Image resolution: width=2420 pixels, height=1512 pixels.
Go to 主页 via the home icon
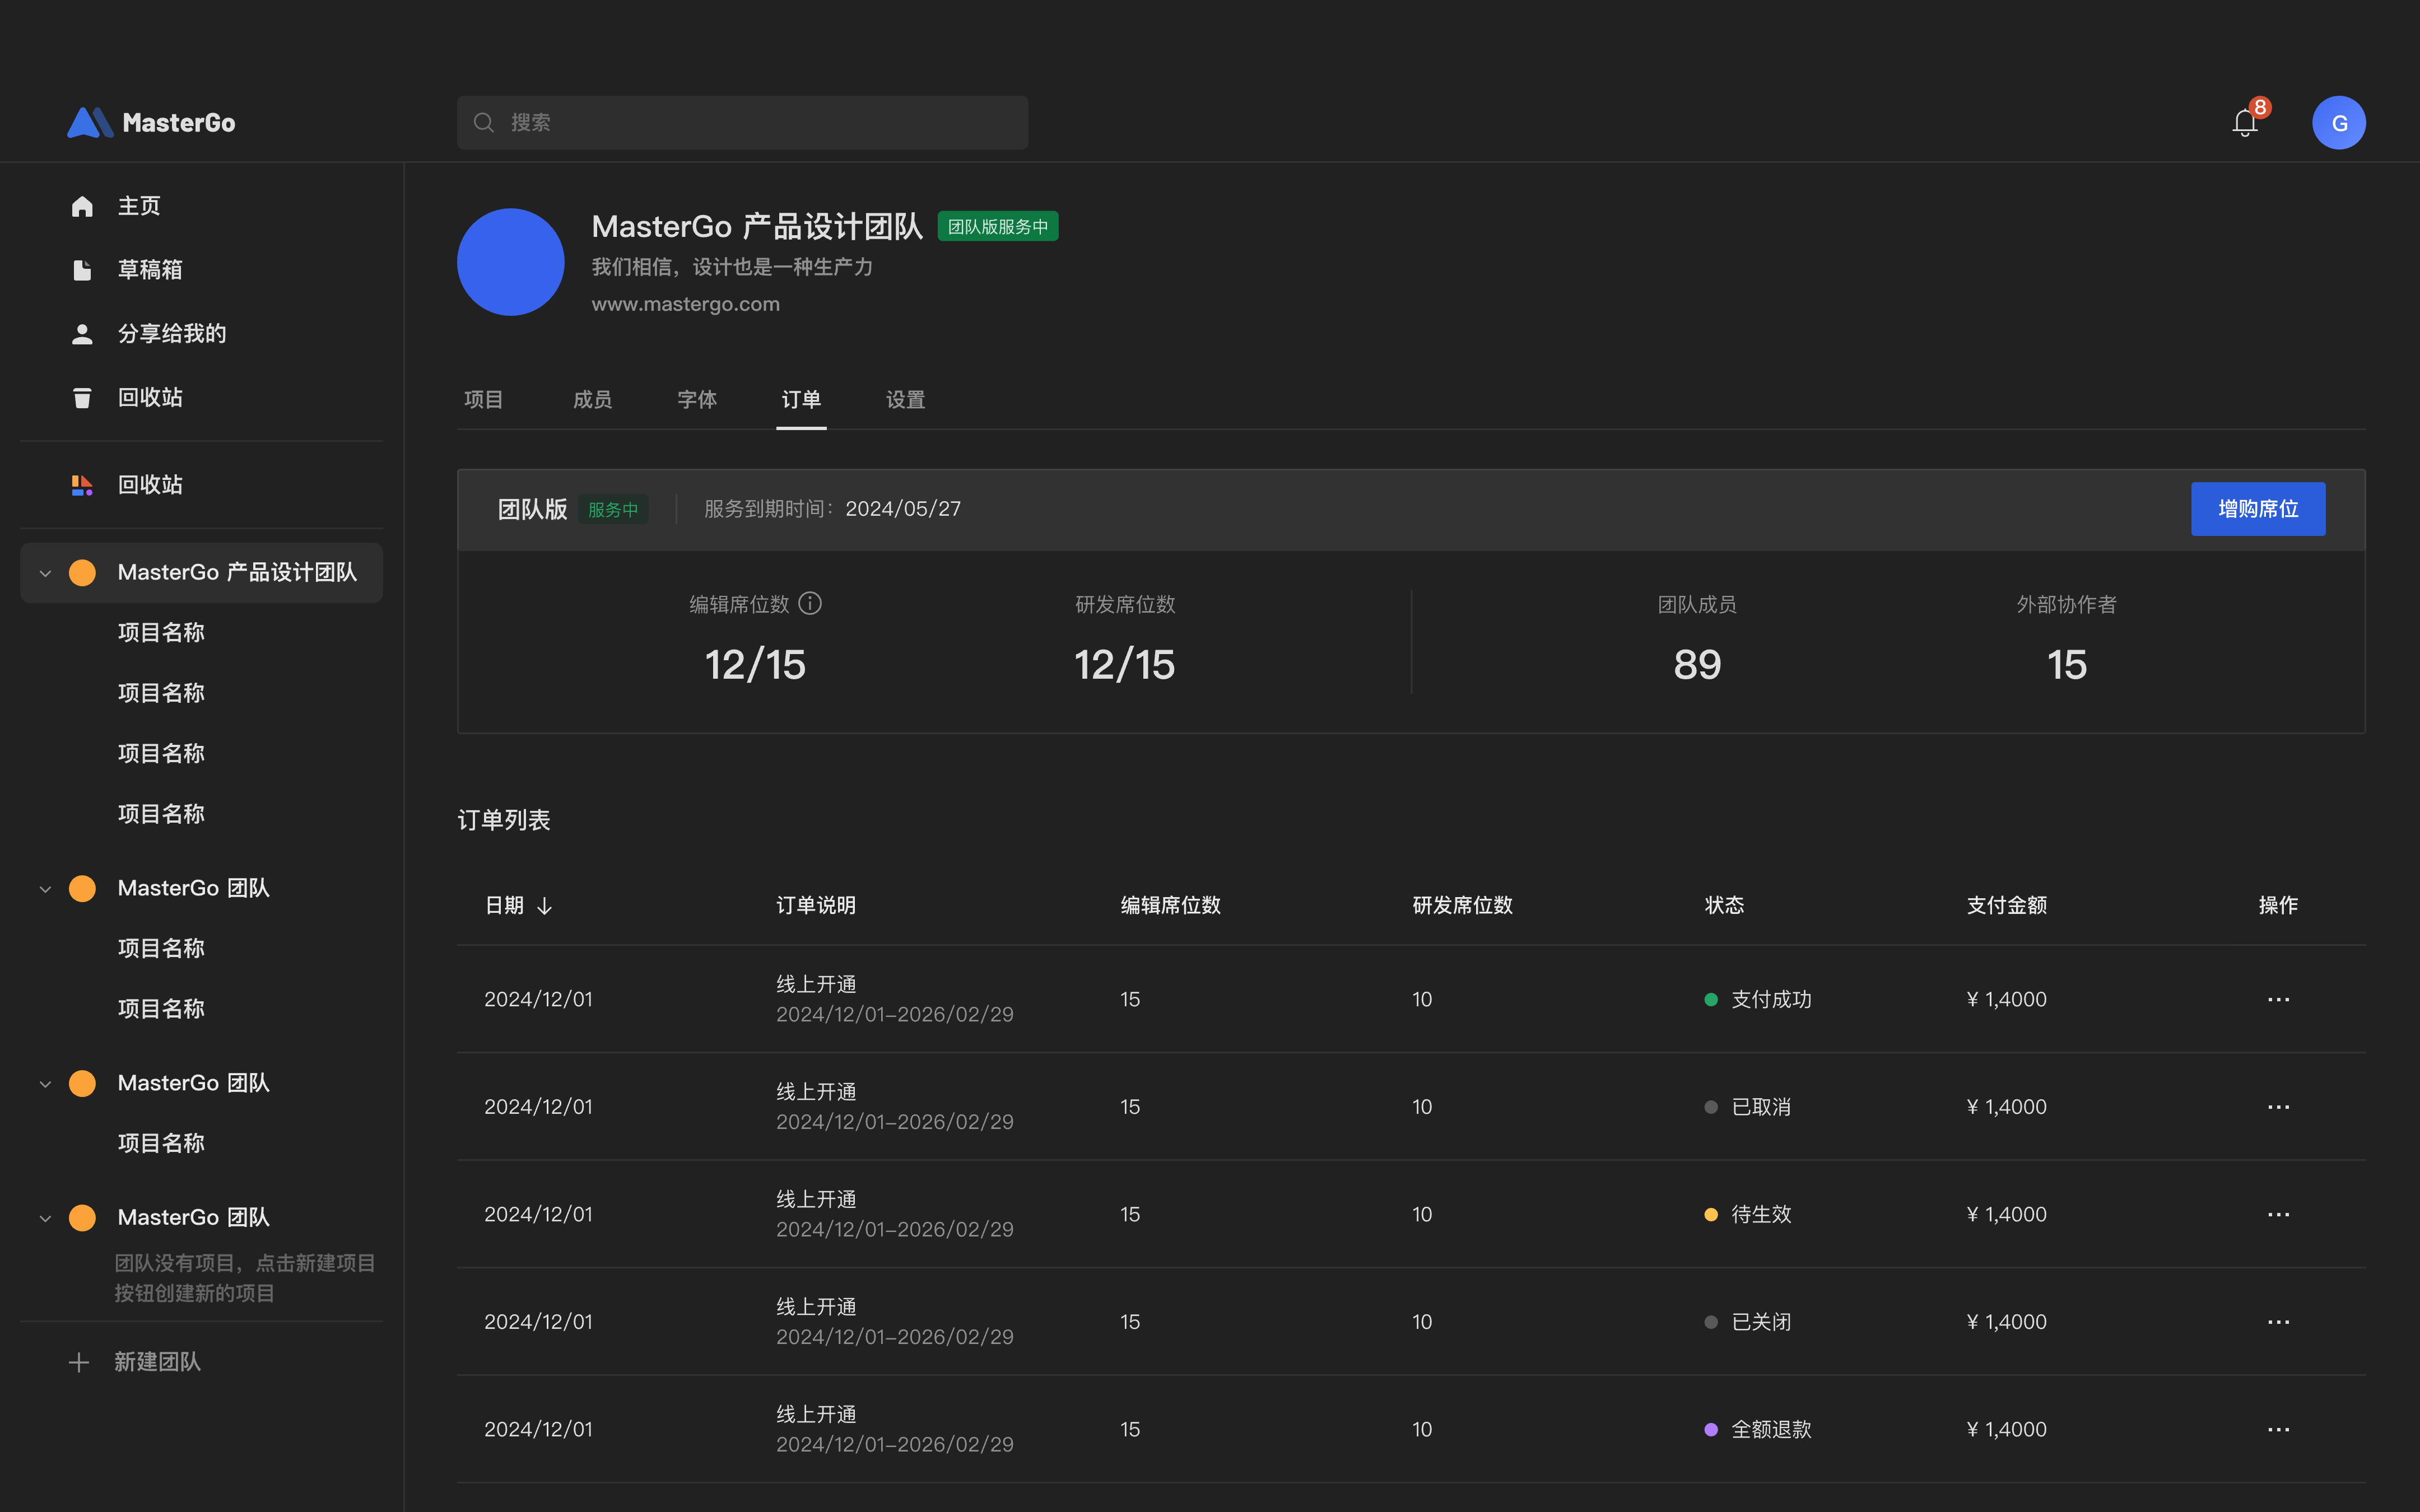[82, 206]
